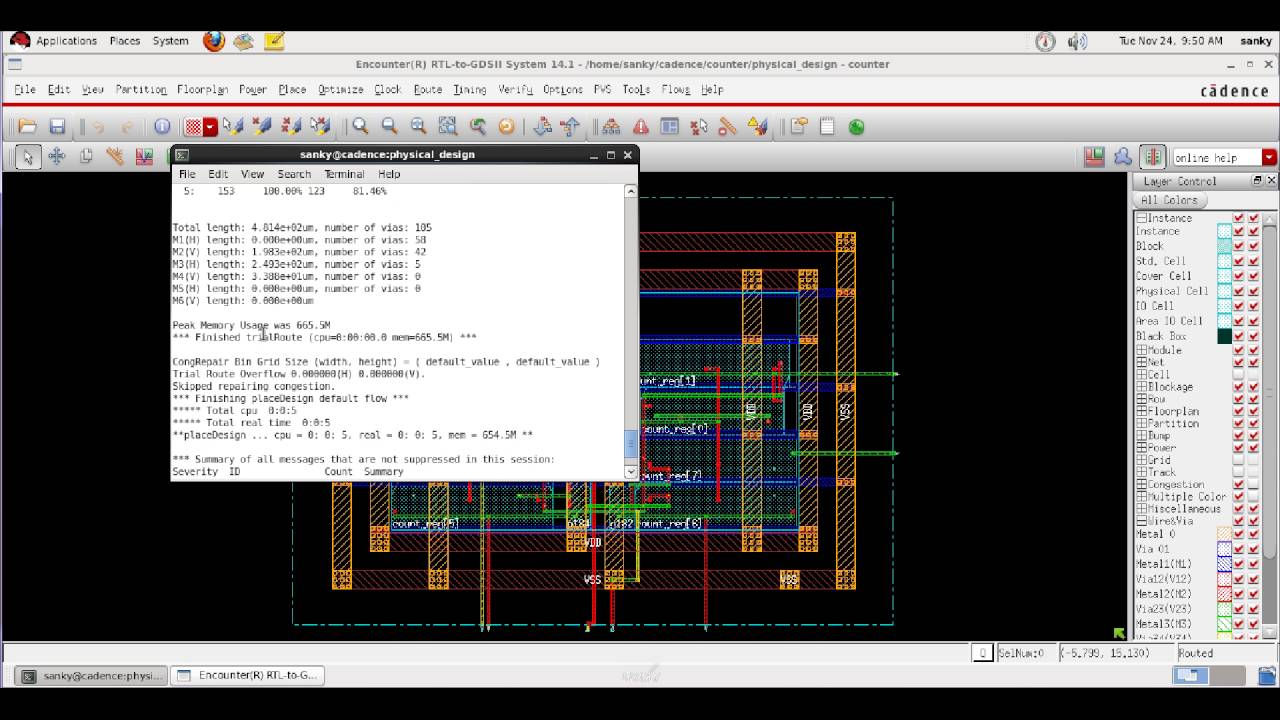1280x720 pixels.
Task: Click the amoeba view icon
Action: [1123, 157]
